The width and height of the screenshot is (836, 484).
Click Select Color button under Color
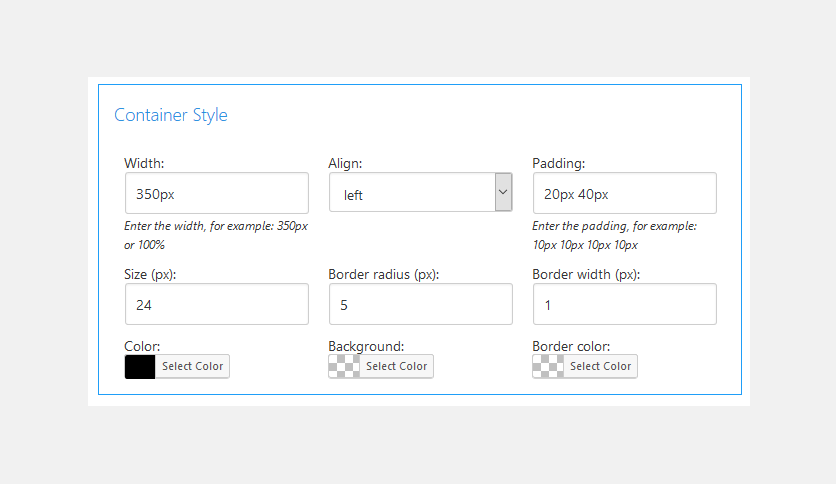pyautogui.click(x=193, y=367)
